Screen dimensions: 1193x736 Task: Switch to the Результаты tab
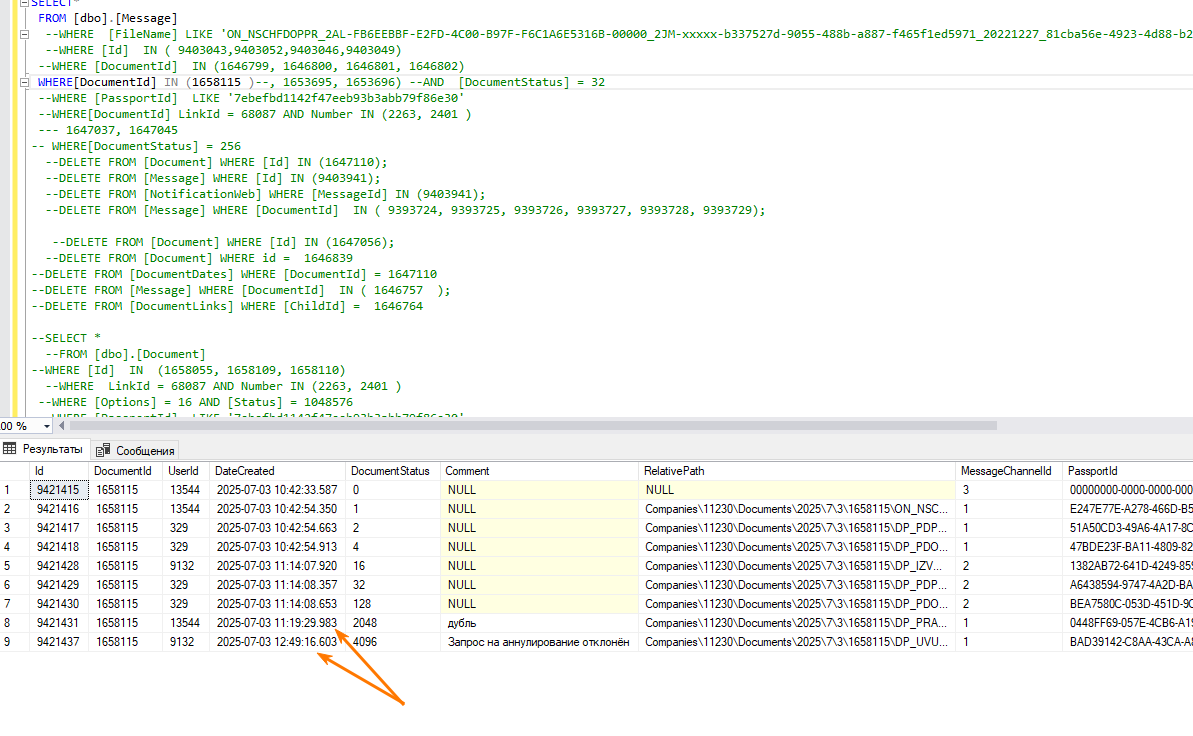[x=45, y=450]
